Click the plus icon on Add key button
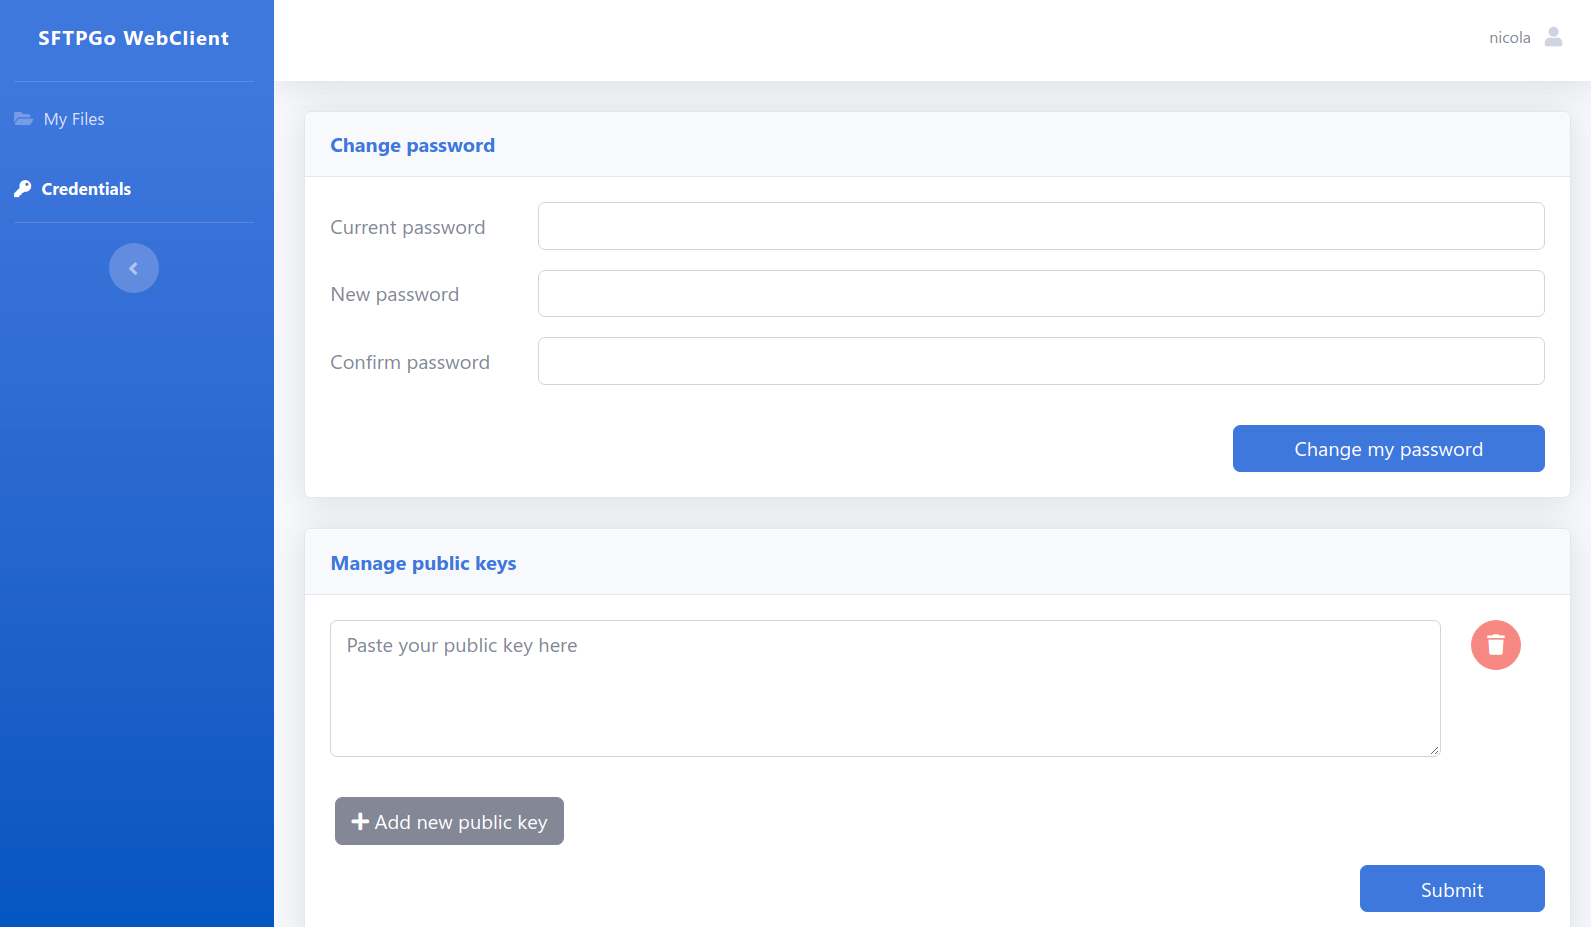This screenshot has height=927, width=1591. click(x=360, y=822)
